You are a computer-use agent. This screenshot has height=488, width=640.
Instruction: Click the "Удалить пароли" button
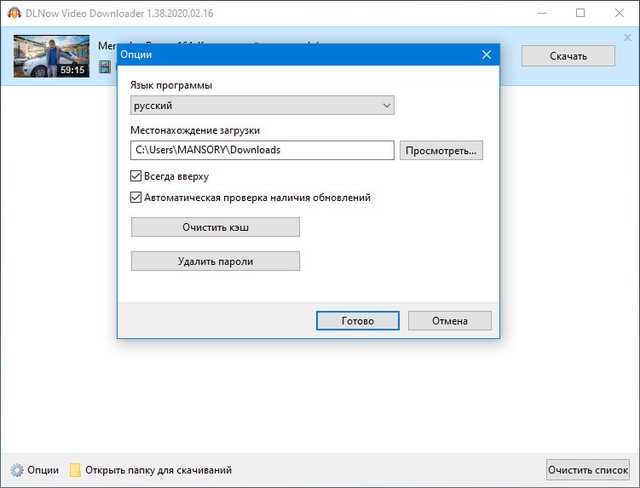click(x=215, y=261)
